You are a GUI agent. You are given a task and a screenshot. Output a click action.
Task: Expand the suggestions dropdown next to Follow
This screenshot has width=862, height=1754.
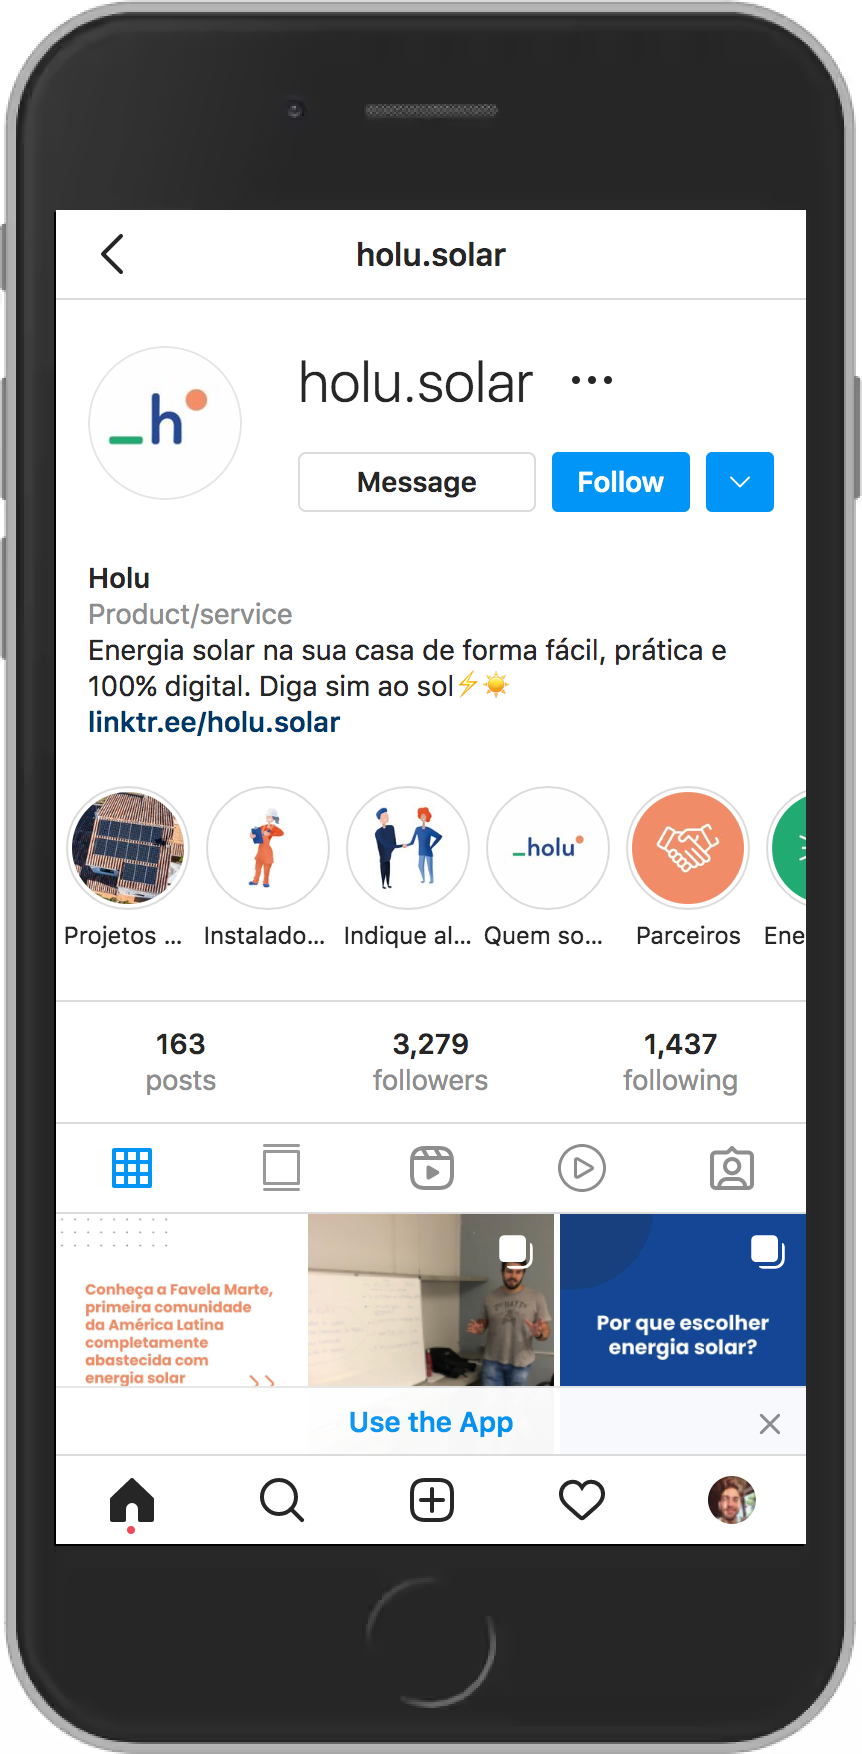click(x=740, y=482)
